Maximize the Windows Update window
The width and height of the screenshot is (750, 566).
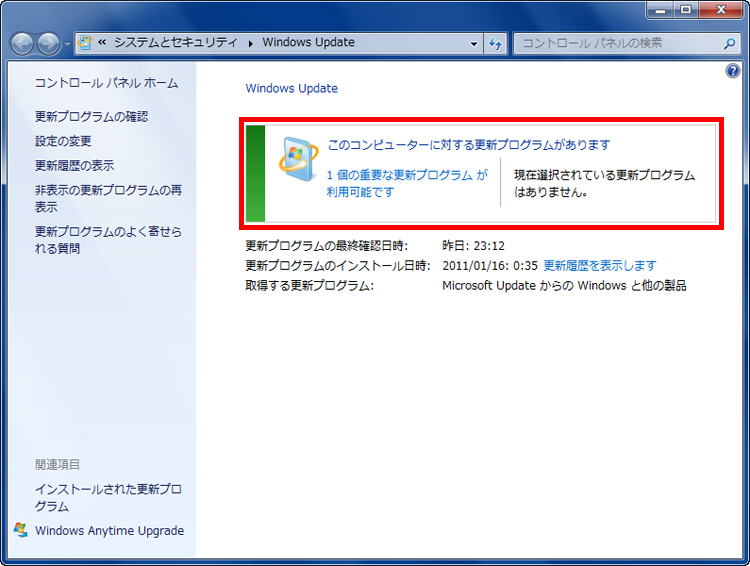[686, 10]
